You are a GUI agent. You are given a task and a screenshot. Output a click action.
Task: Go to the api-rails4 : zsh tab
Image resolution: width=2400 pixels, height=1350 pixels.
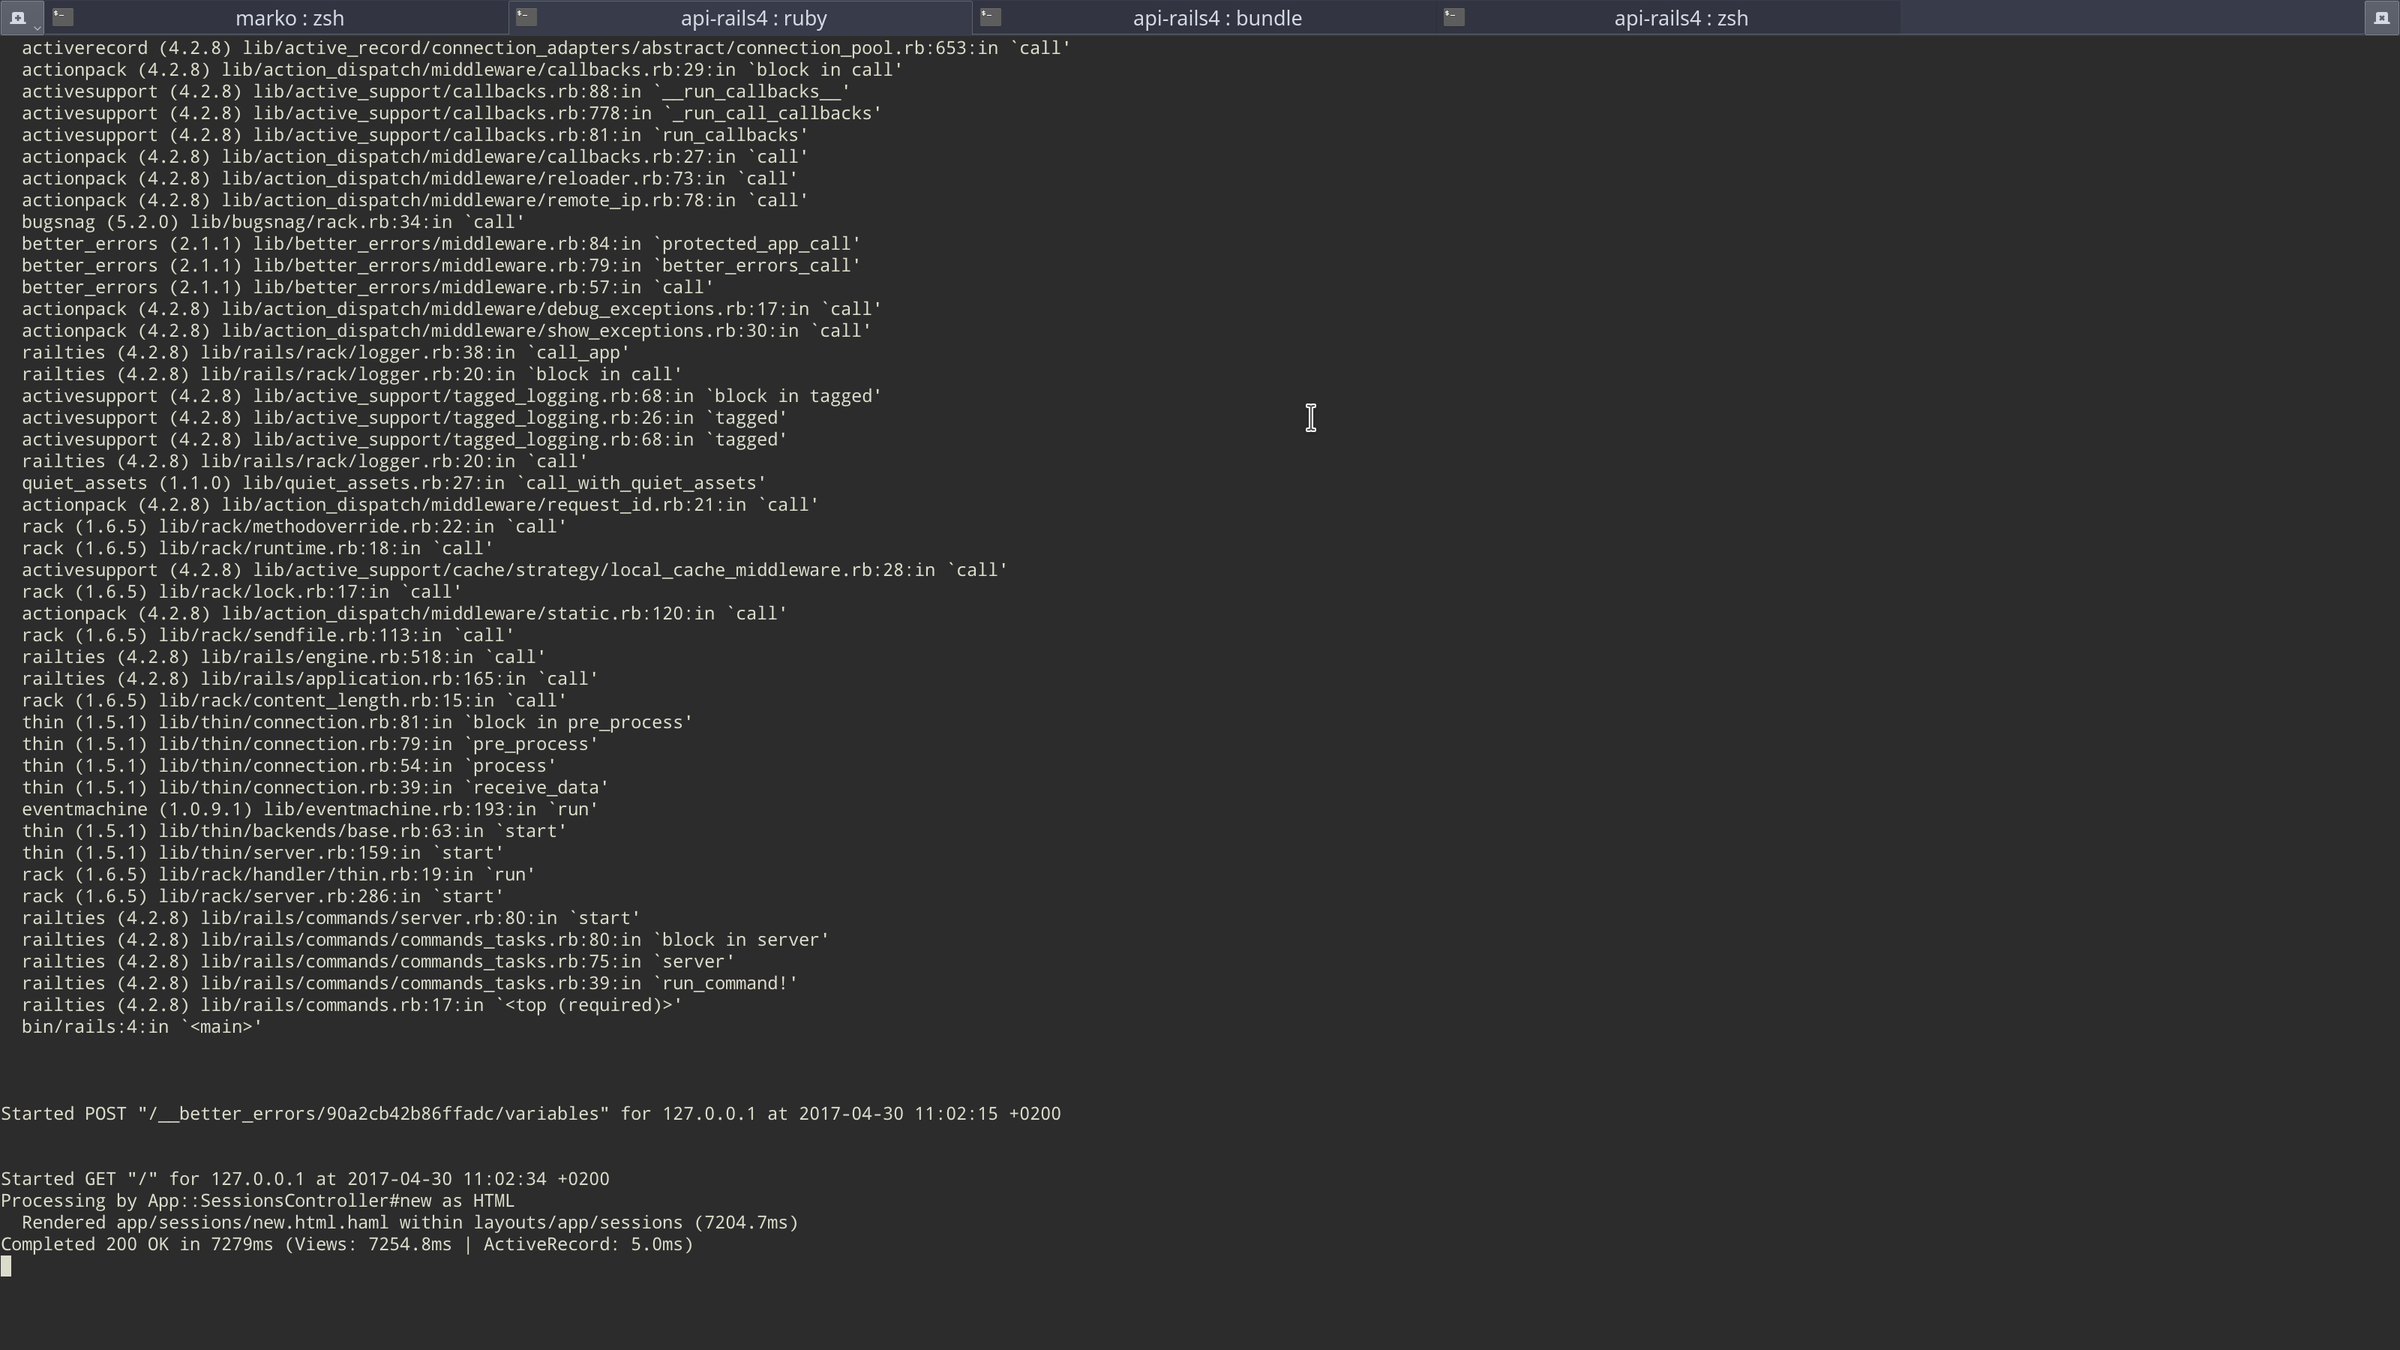tap(1680, 18)
